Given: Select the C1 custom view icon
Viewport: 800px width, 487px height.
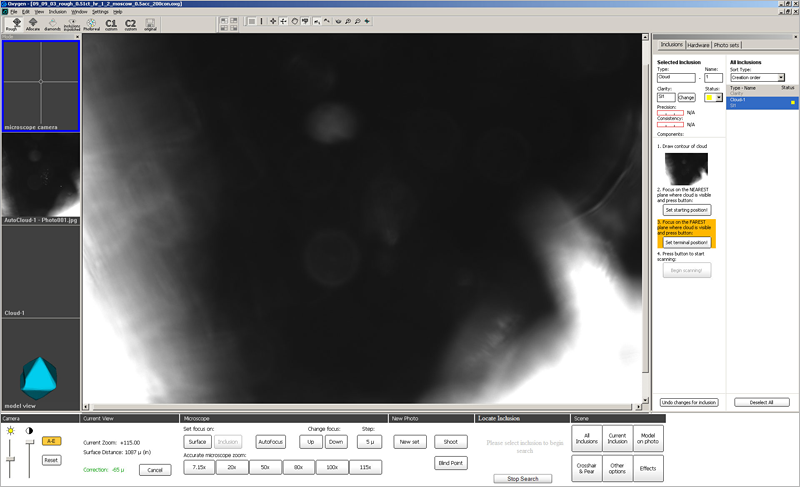Looking at the screenshot, I should (x=111, y=25).
